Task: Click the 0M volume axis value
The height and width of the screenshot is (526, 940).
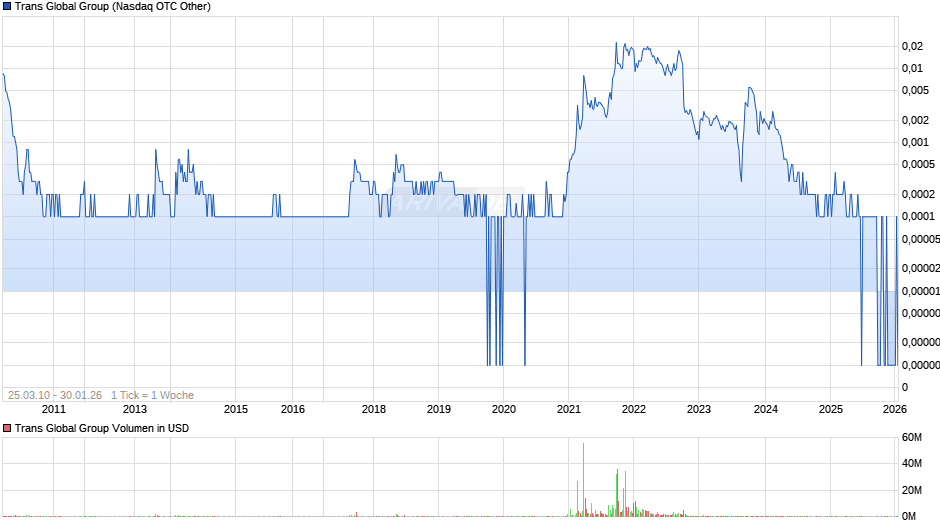Action: click(909, 516)
